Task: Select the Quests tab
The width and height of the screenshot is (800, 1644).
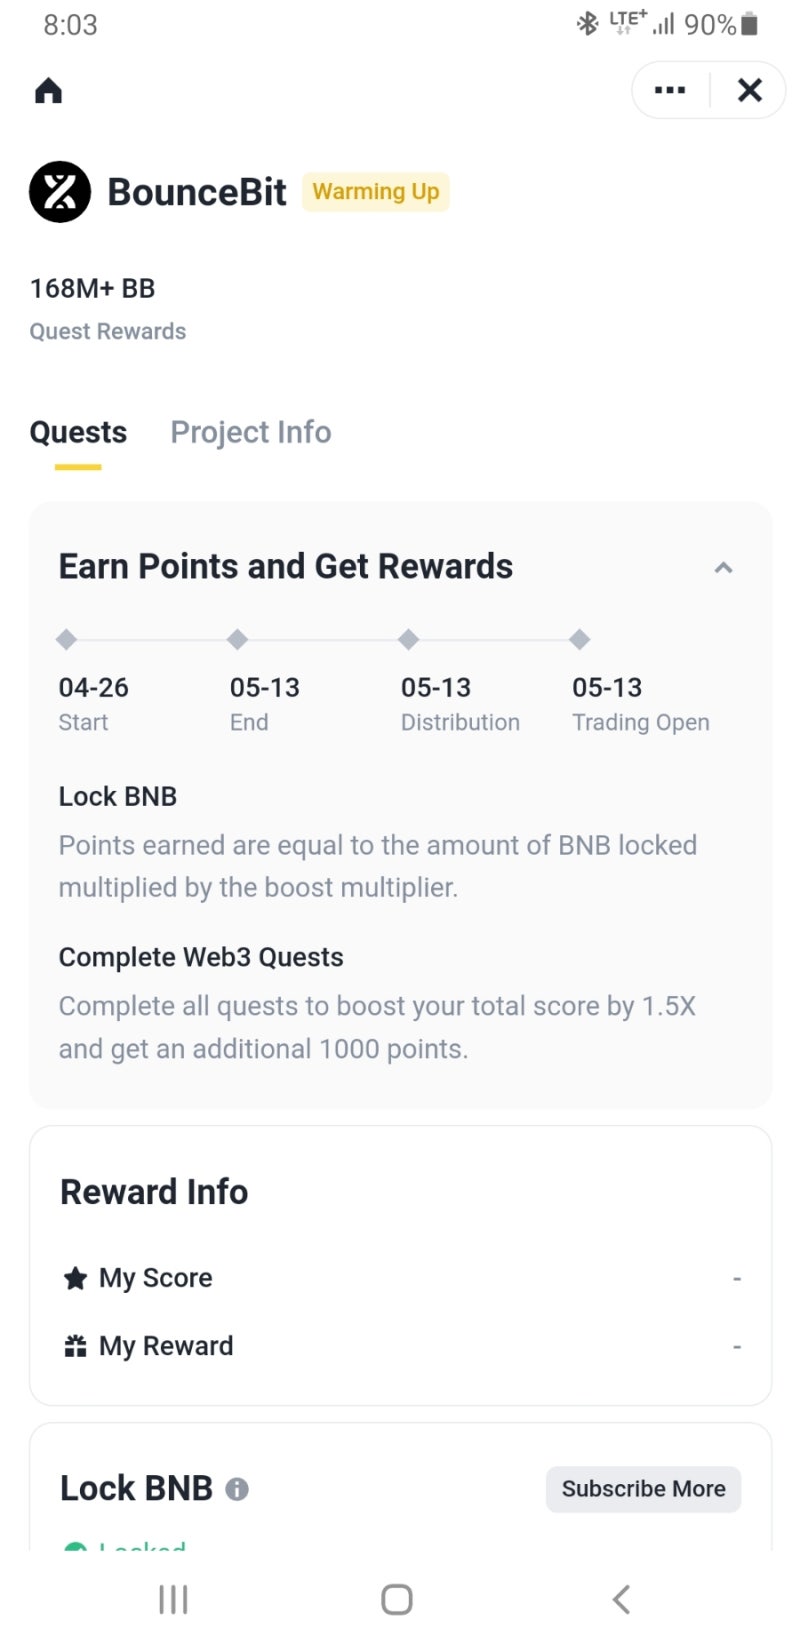Action: click(x=78, y=432)
